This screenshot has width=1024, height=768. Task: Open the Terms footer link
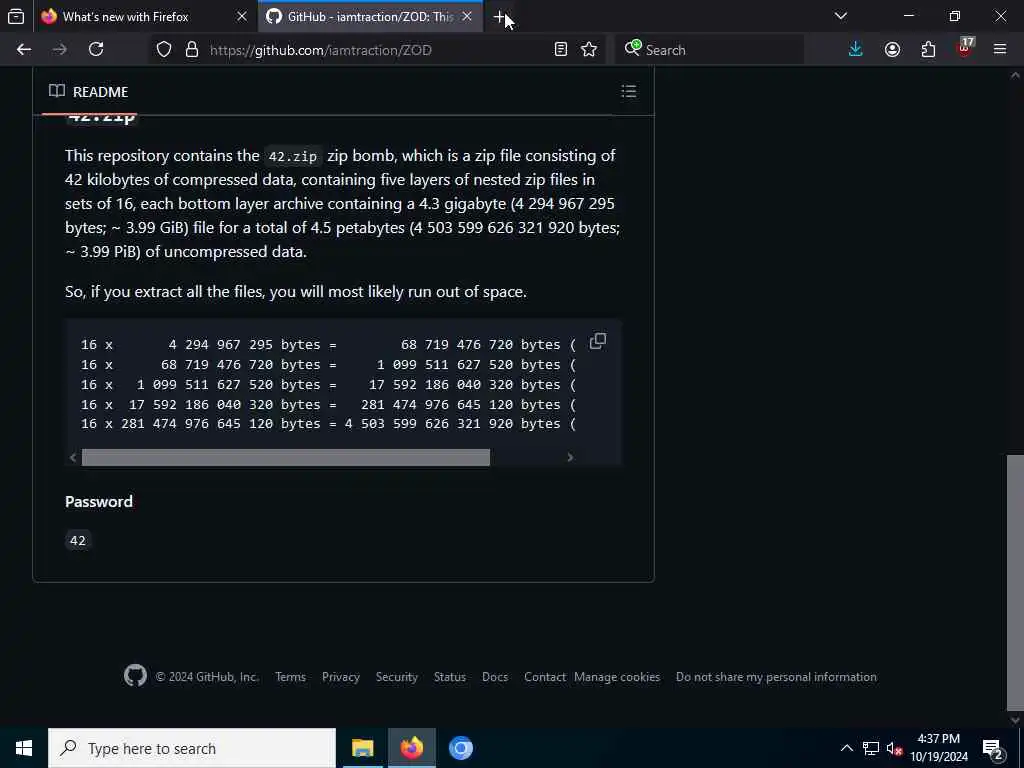click(x=290, y=677)
